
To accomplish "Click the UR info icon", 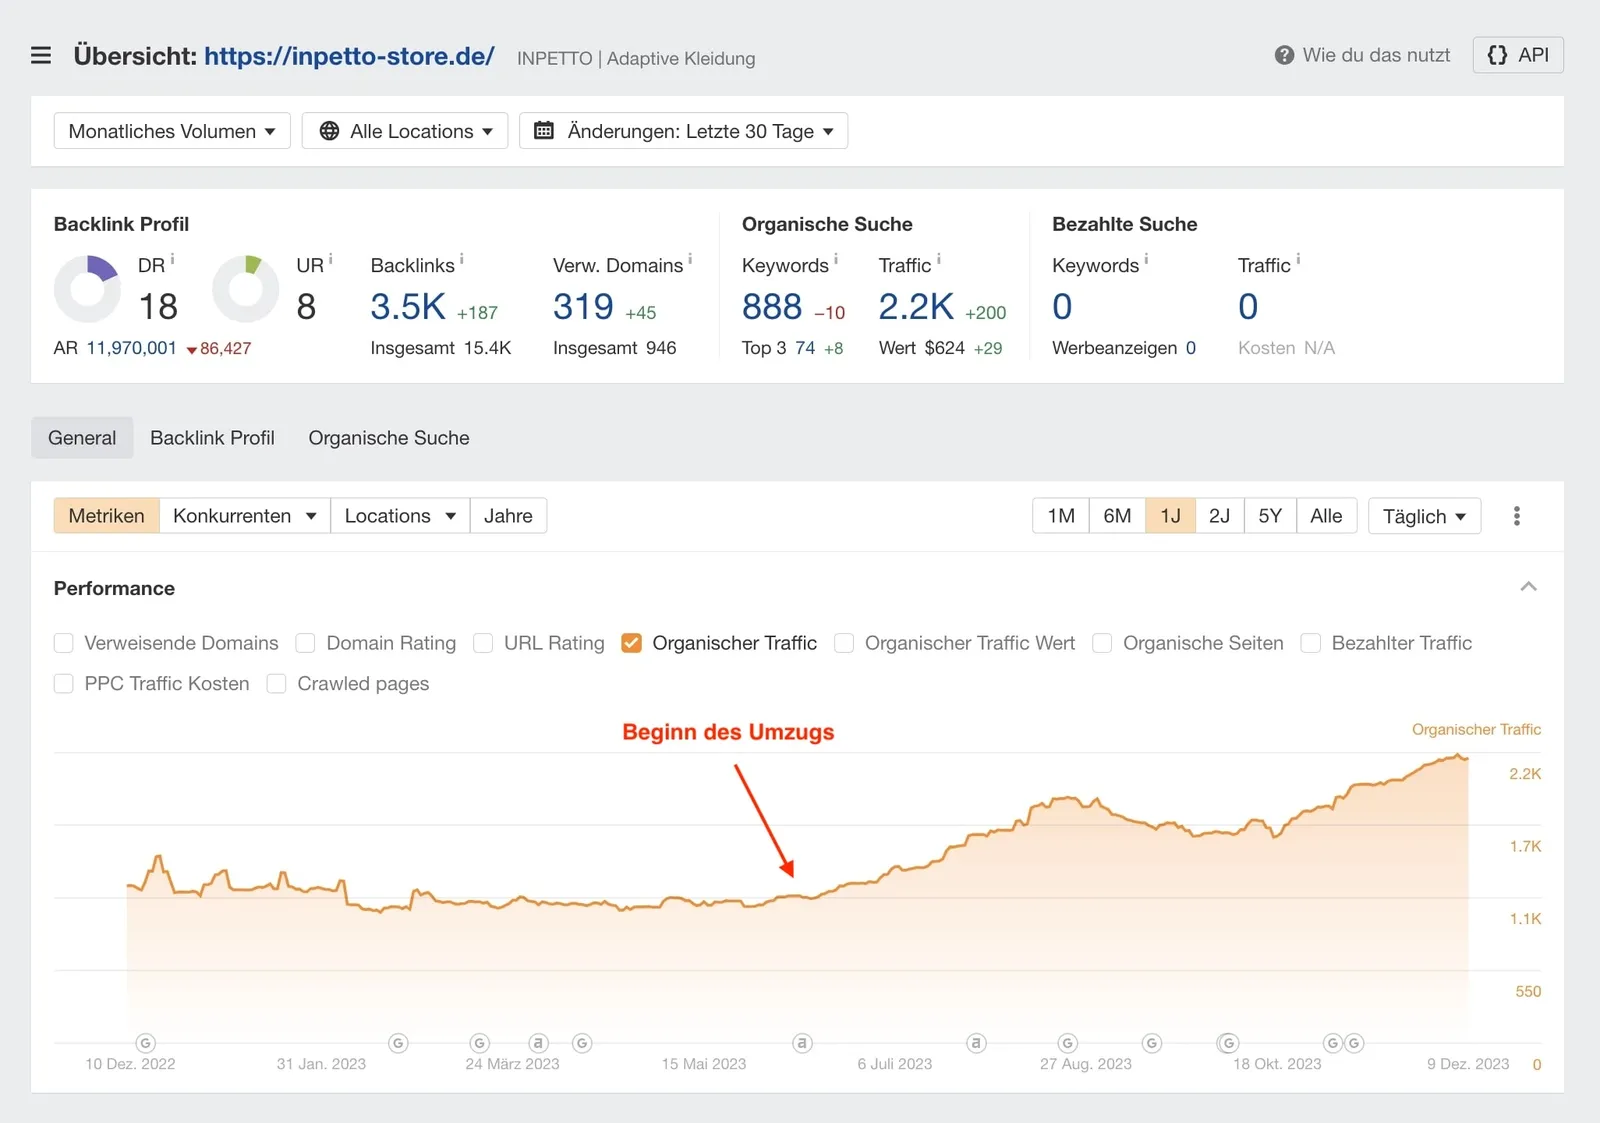I will tap(330, 259).
